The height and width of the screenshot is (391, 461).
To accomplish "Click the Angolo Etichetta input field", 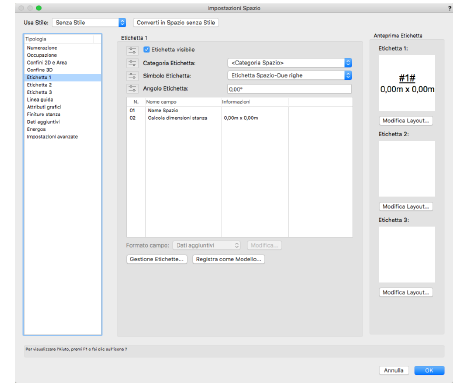I will [x=289, y=89].
